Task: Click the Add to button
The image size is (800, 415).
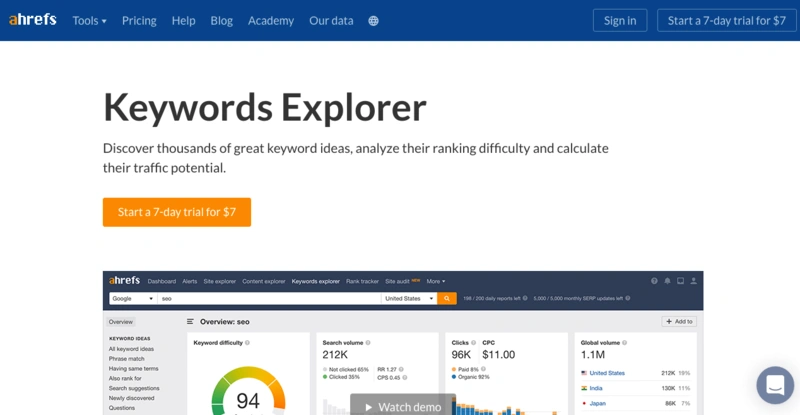Action: tap(679, 322)
